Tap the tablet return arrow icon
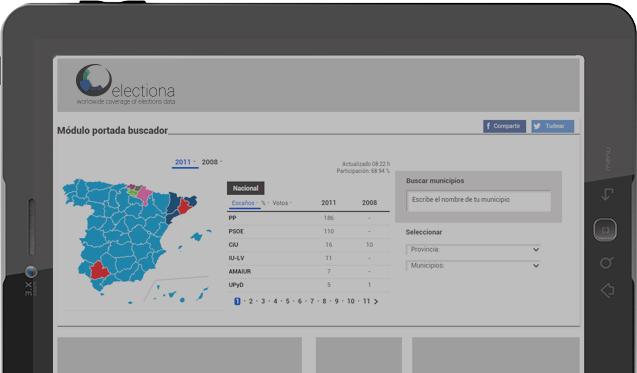Viewport: 637px width, 373px height. [x=607, y=194]
